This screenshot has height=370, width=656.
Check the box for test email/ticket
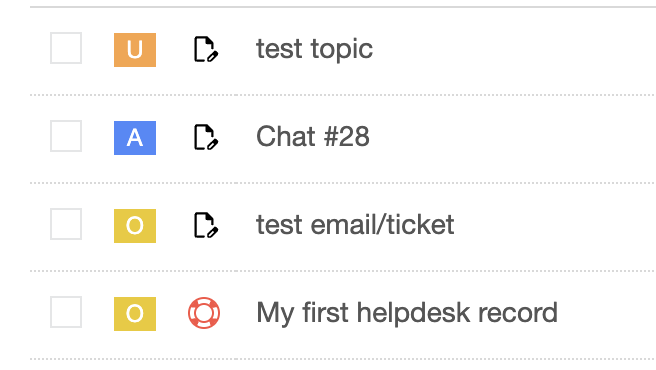click(x=66, y=224)
